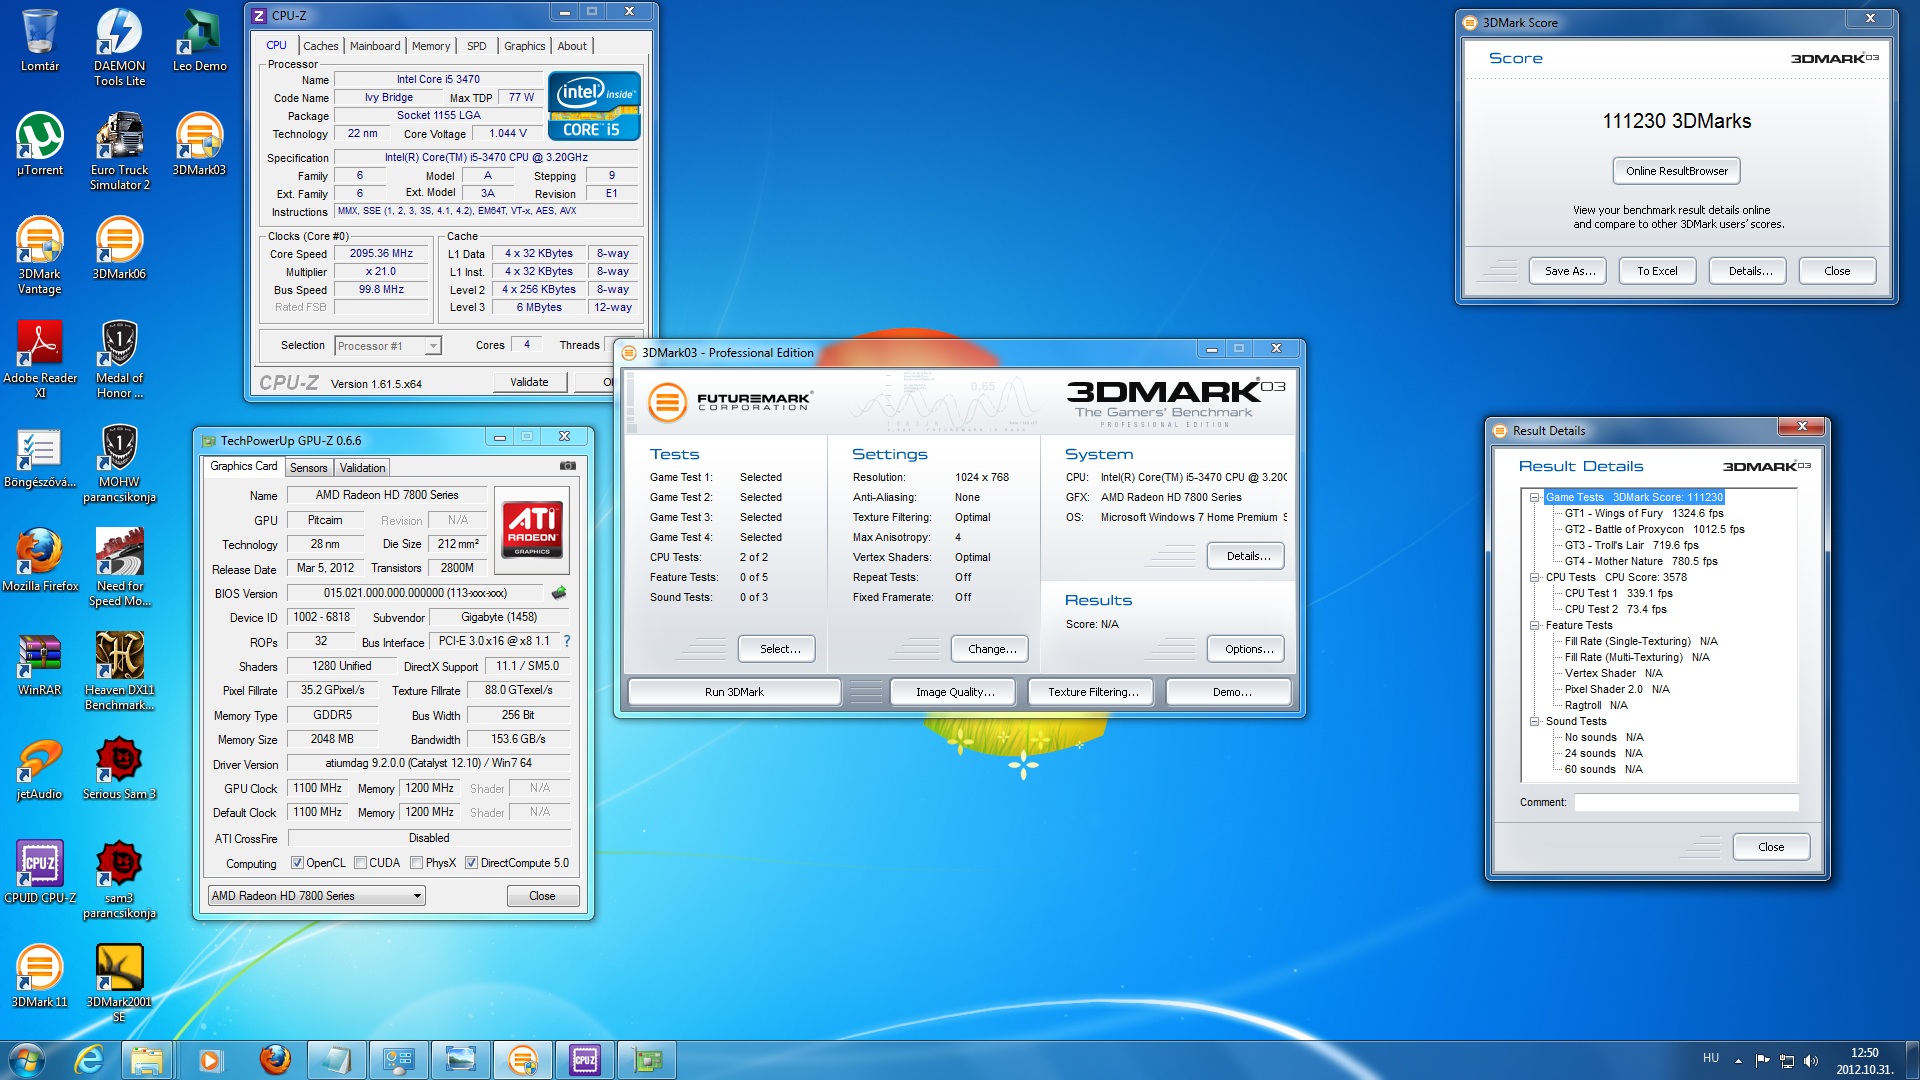Launch jetAudio desktop icon
The height and width of the screenshot is (1080, 1920).
pyautogui.click(x=40, y=769)
